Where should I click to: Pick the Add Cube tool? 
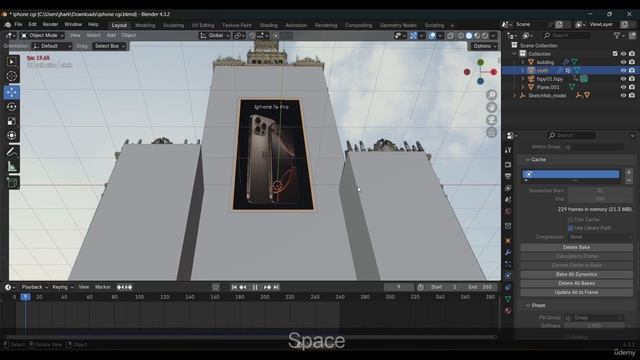[12, 182]
